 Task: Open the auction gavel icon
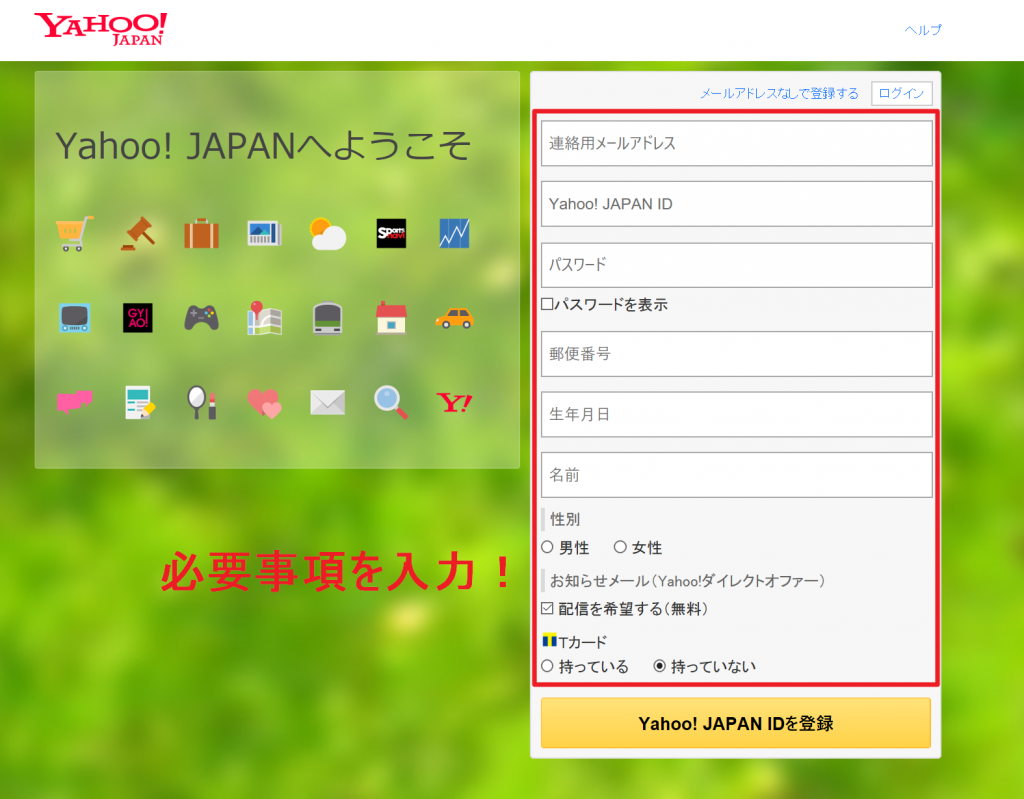138,233
